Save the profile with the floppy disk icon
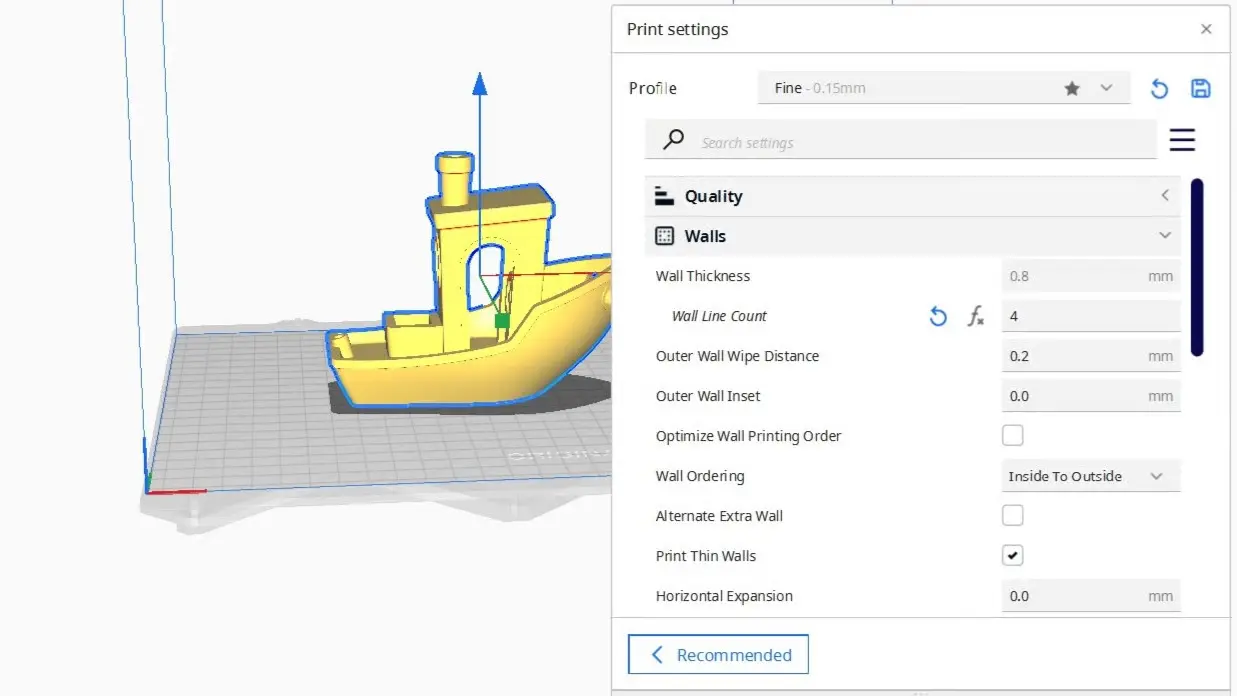The image size is (1237, 696). [x=1201, y=88]
